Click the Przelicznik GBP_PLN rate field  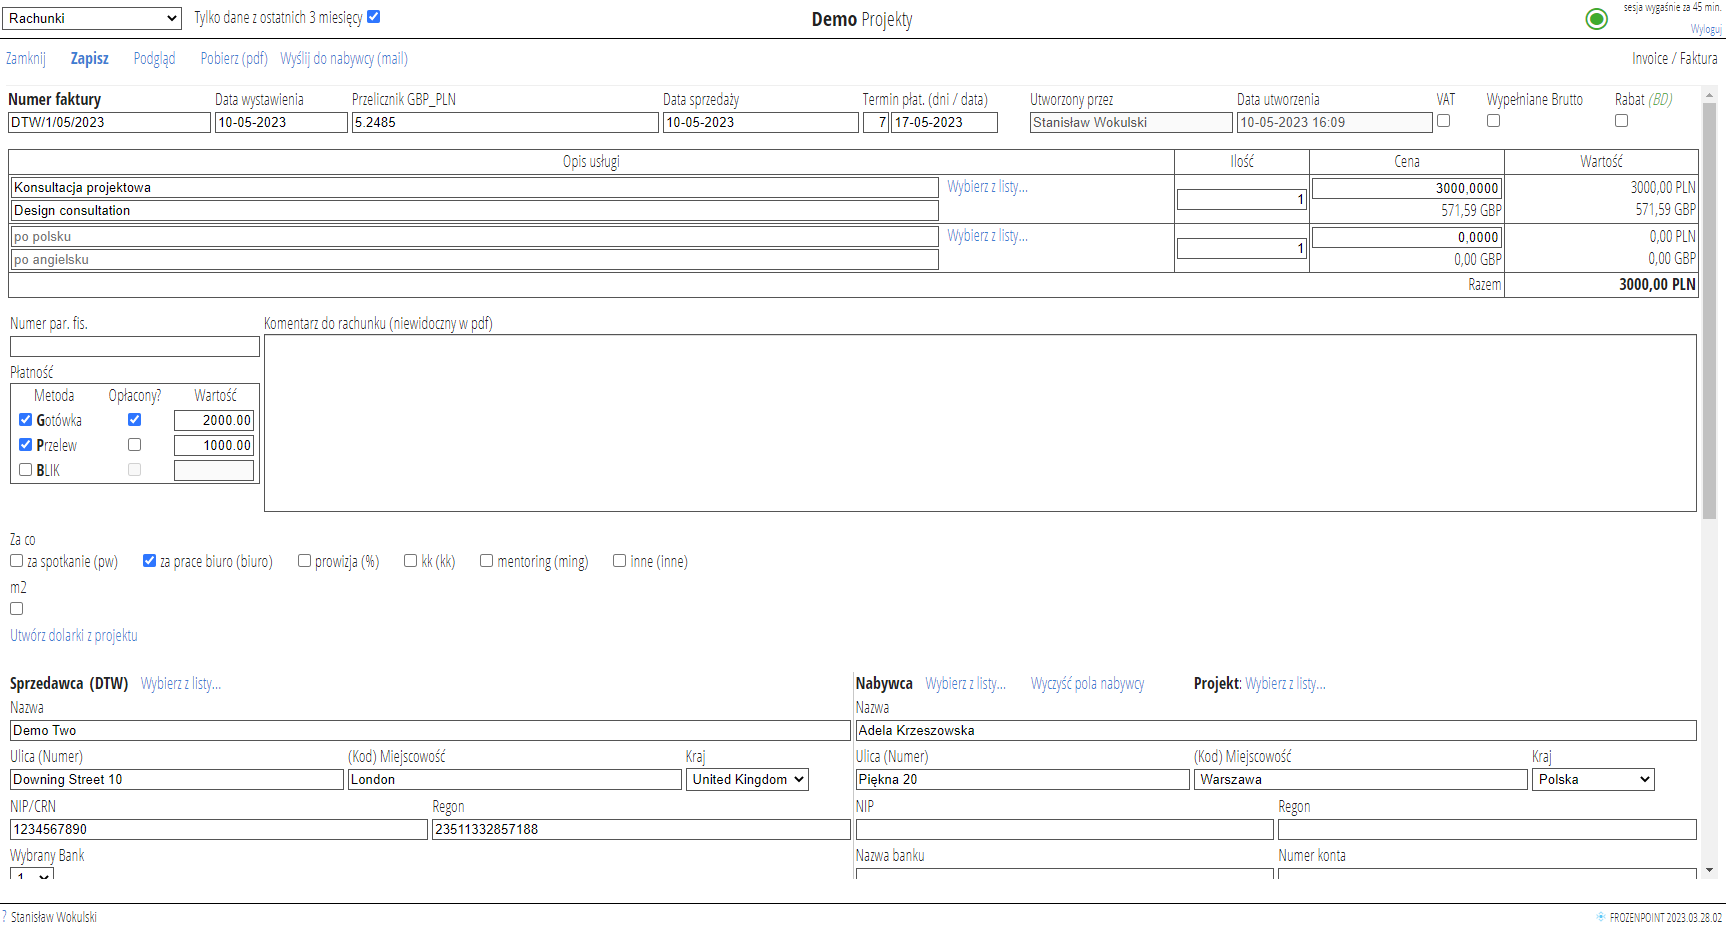pos(505,122)
